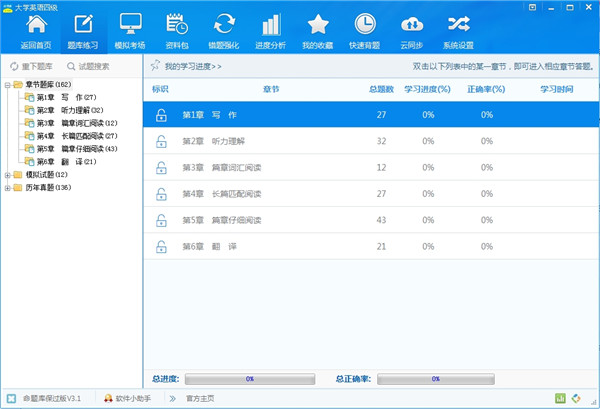Click the 标识 column header
The width and height of the screenshot is (600, 409).
pos(160,89)
